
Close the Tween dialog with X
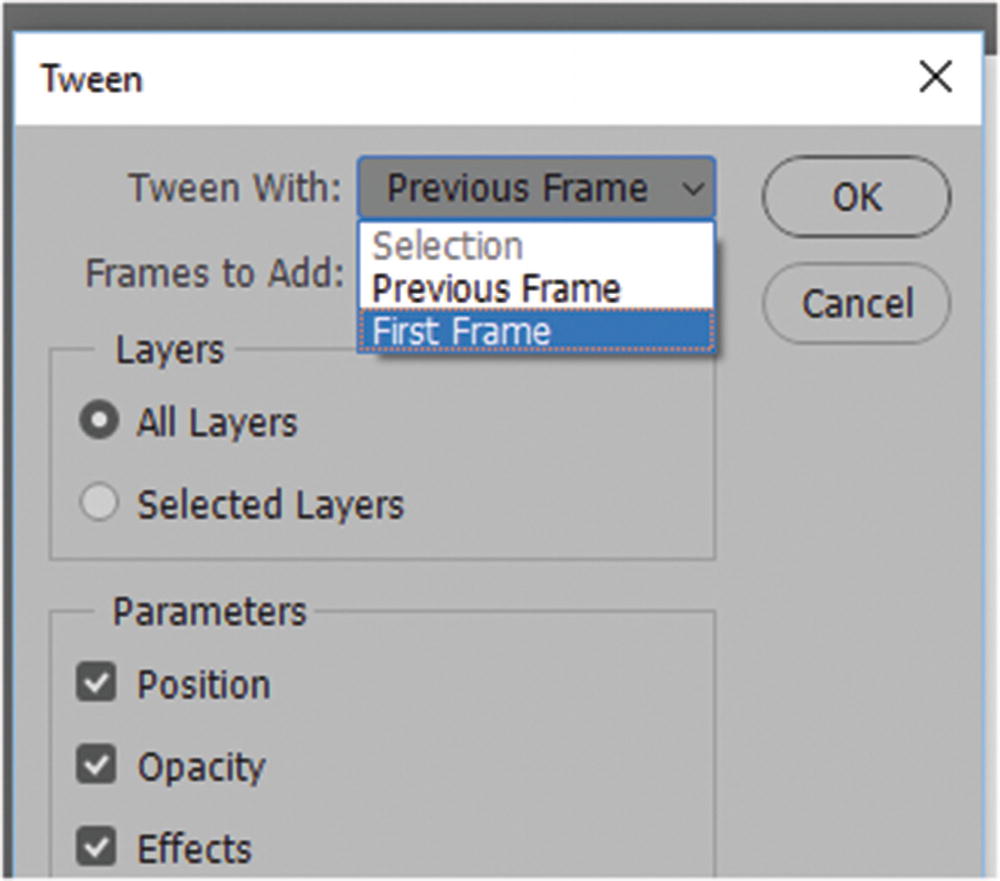click(x=935, y=77)
